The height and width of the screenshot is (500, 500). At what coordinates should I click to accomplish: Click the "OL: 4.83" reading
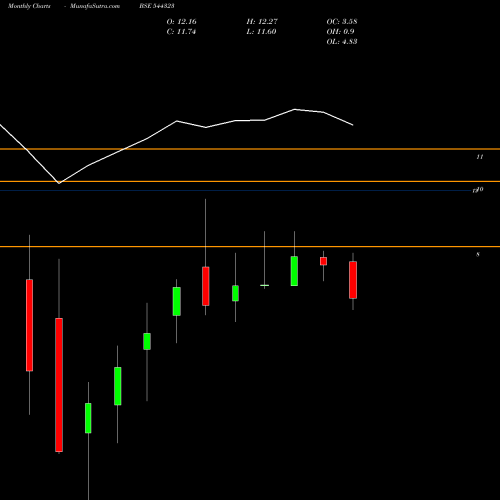click(x=342, y=42)
